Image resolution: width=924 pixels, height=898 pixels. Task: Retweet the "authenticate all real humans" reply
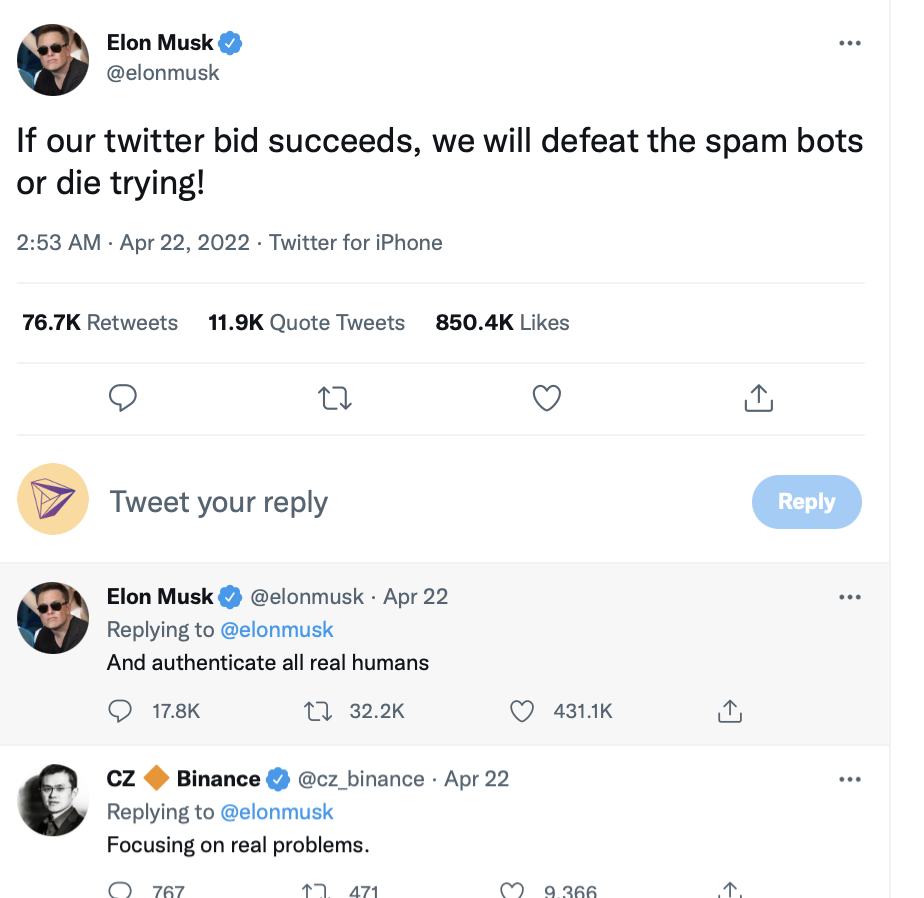coord(316,711)
